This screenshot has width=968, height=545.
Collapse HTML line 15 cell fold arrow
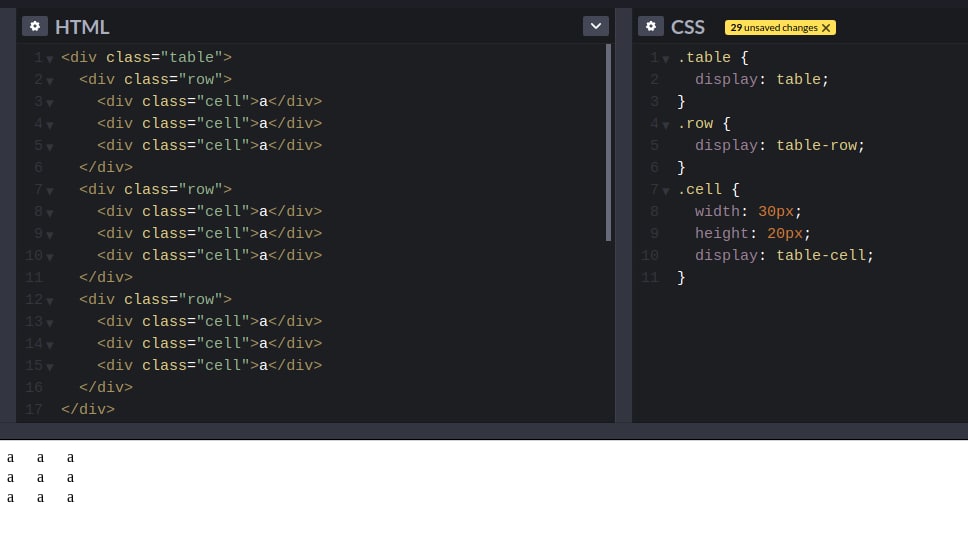(x=49, y=367)
